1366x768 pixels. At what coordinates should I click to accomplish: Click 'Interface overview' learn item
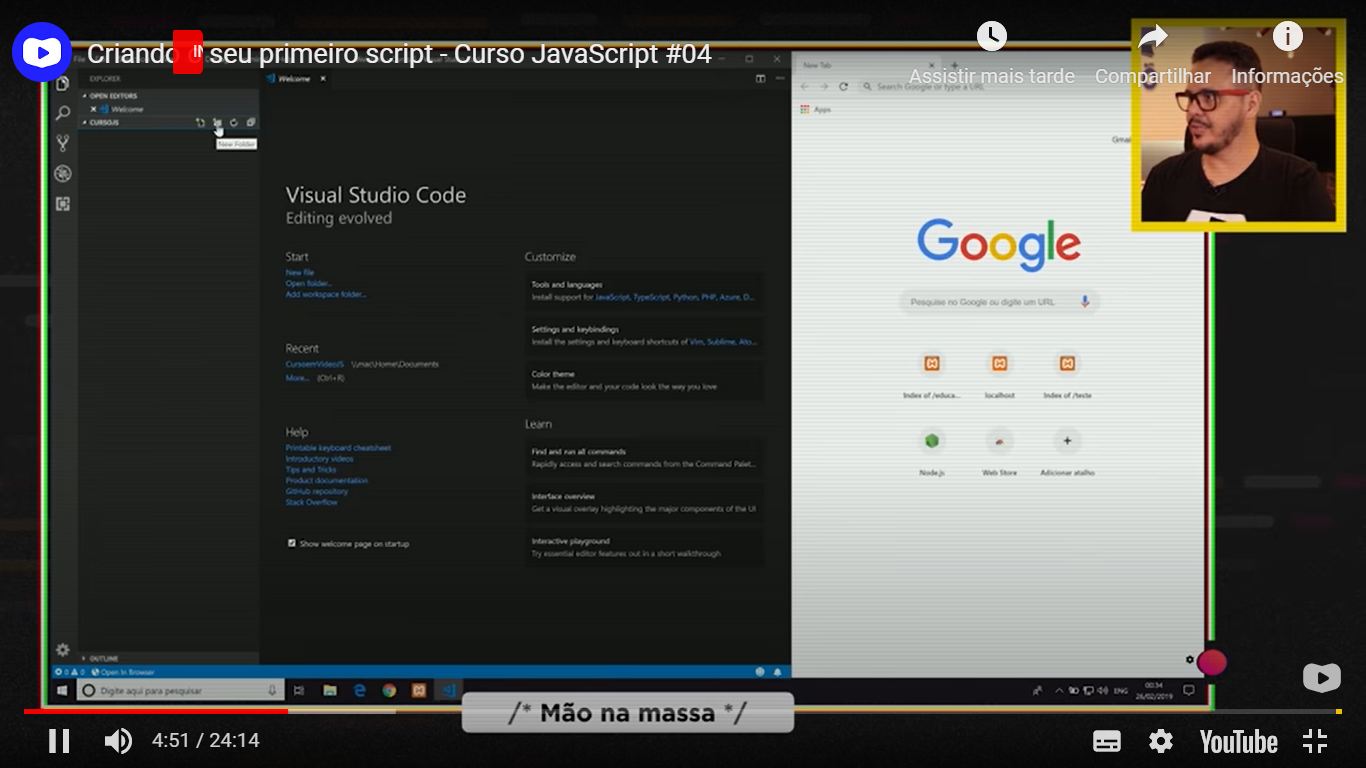coord(645,502)
